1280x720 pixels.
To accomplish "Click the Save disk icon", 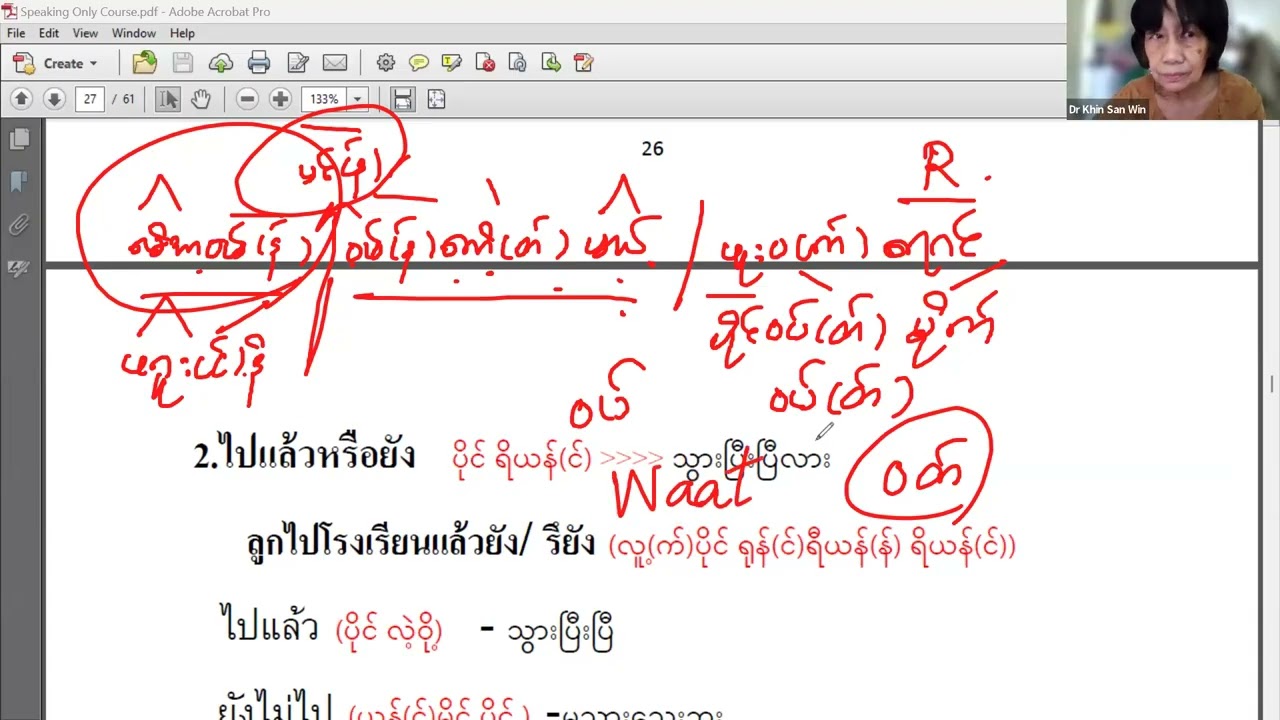I will click(x=183, y=63).
